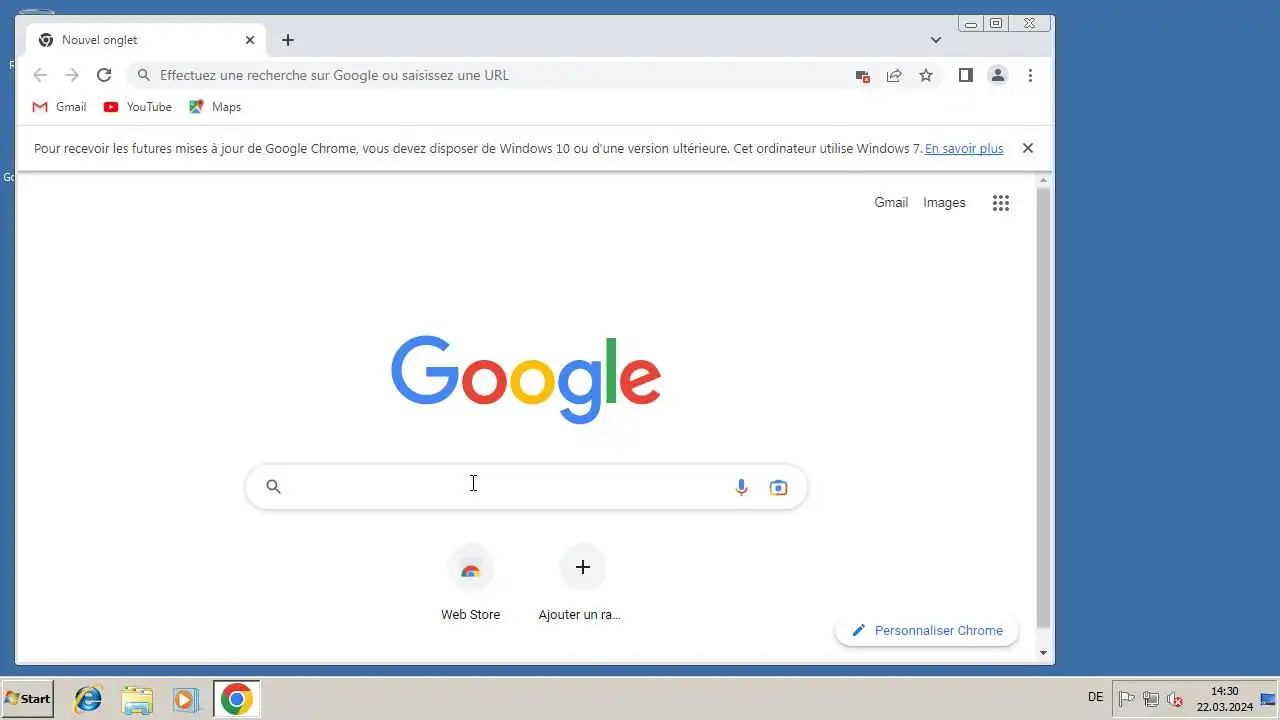Share this page icon in the address bar
Viewport: 1280px width, 720px height.
(894, 75)
